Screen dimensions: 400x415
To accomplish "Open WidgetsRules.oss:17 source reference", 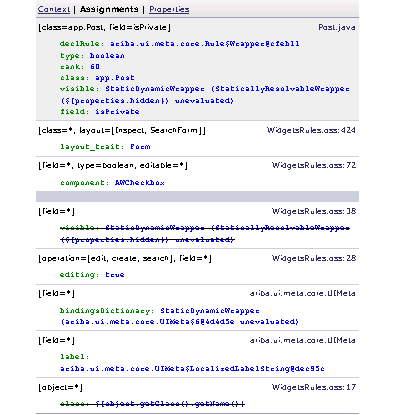I will pyautogui.click(x=314, y=387).
